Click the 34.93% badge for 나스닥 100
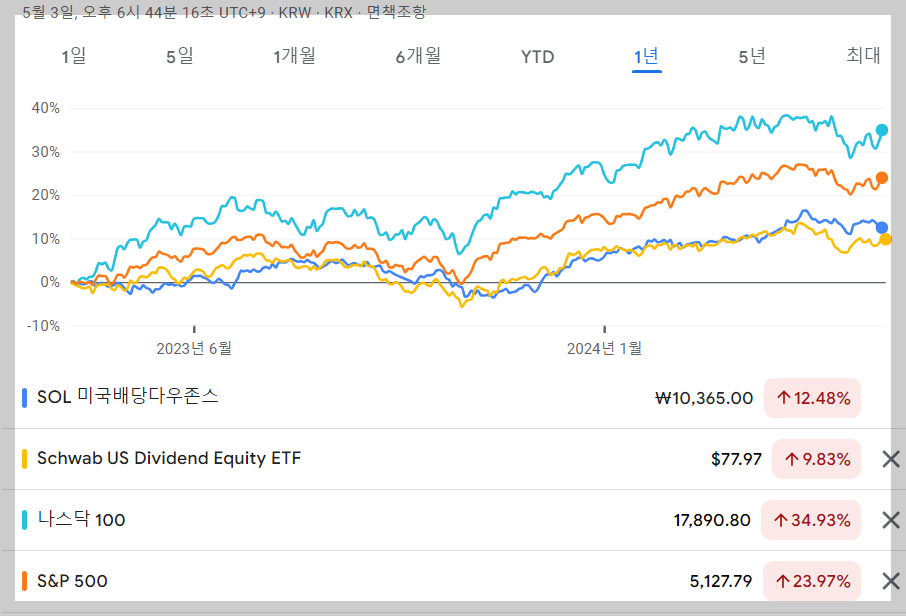The height and width of the screenshot is (616, 906). (812, 520)
